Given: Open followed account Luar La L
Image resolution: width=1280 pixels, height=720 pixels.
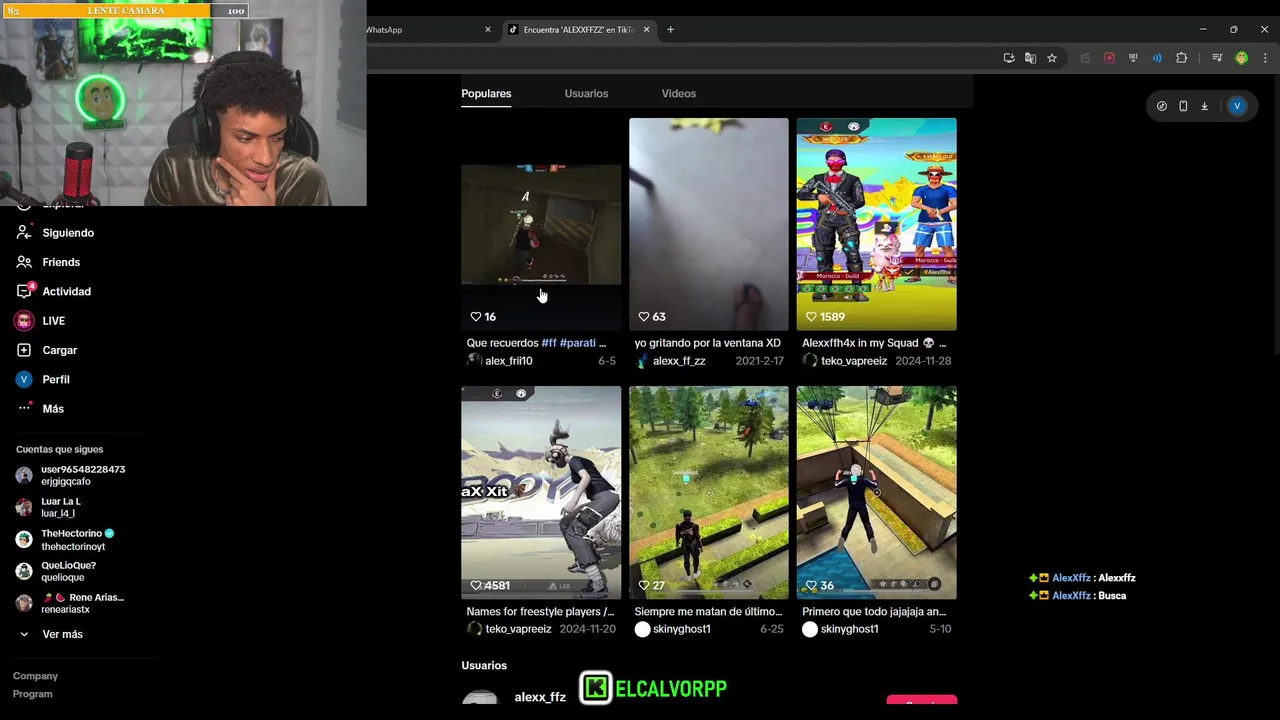Looking at the screenshot, I should click(x=48, y=507).
